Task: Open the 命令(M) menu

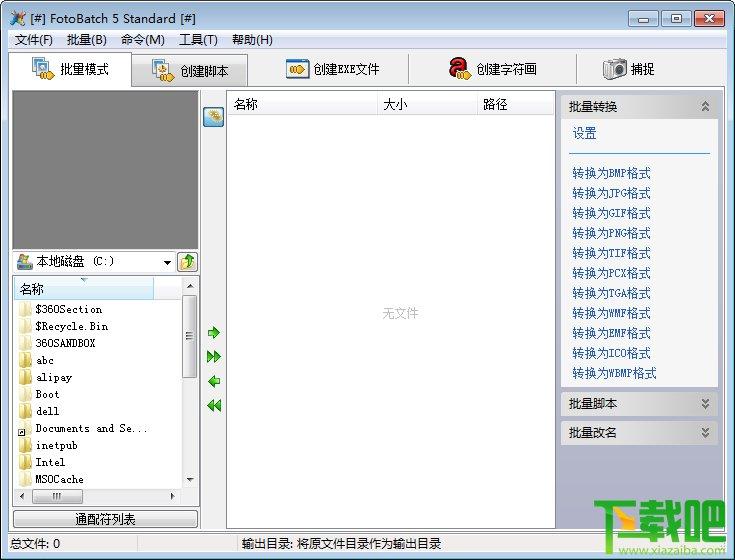Action: pos(142,40)
